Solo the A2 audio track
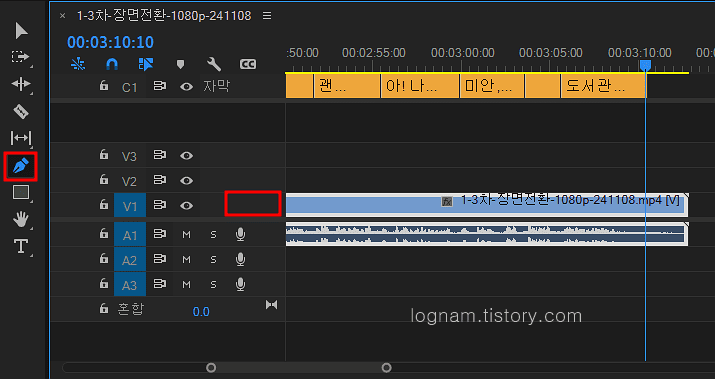715x379 pixels. coord(213,260)
